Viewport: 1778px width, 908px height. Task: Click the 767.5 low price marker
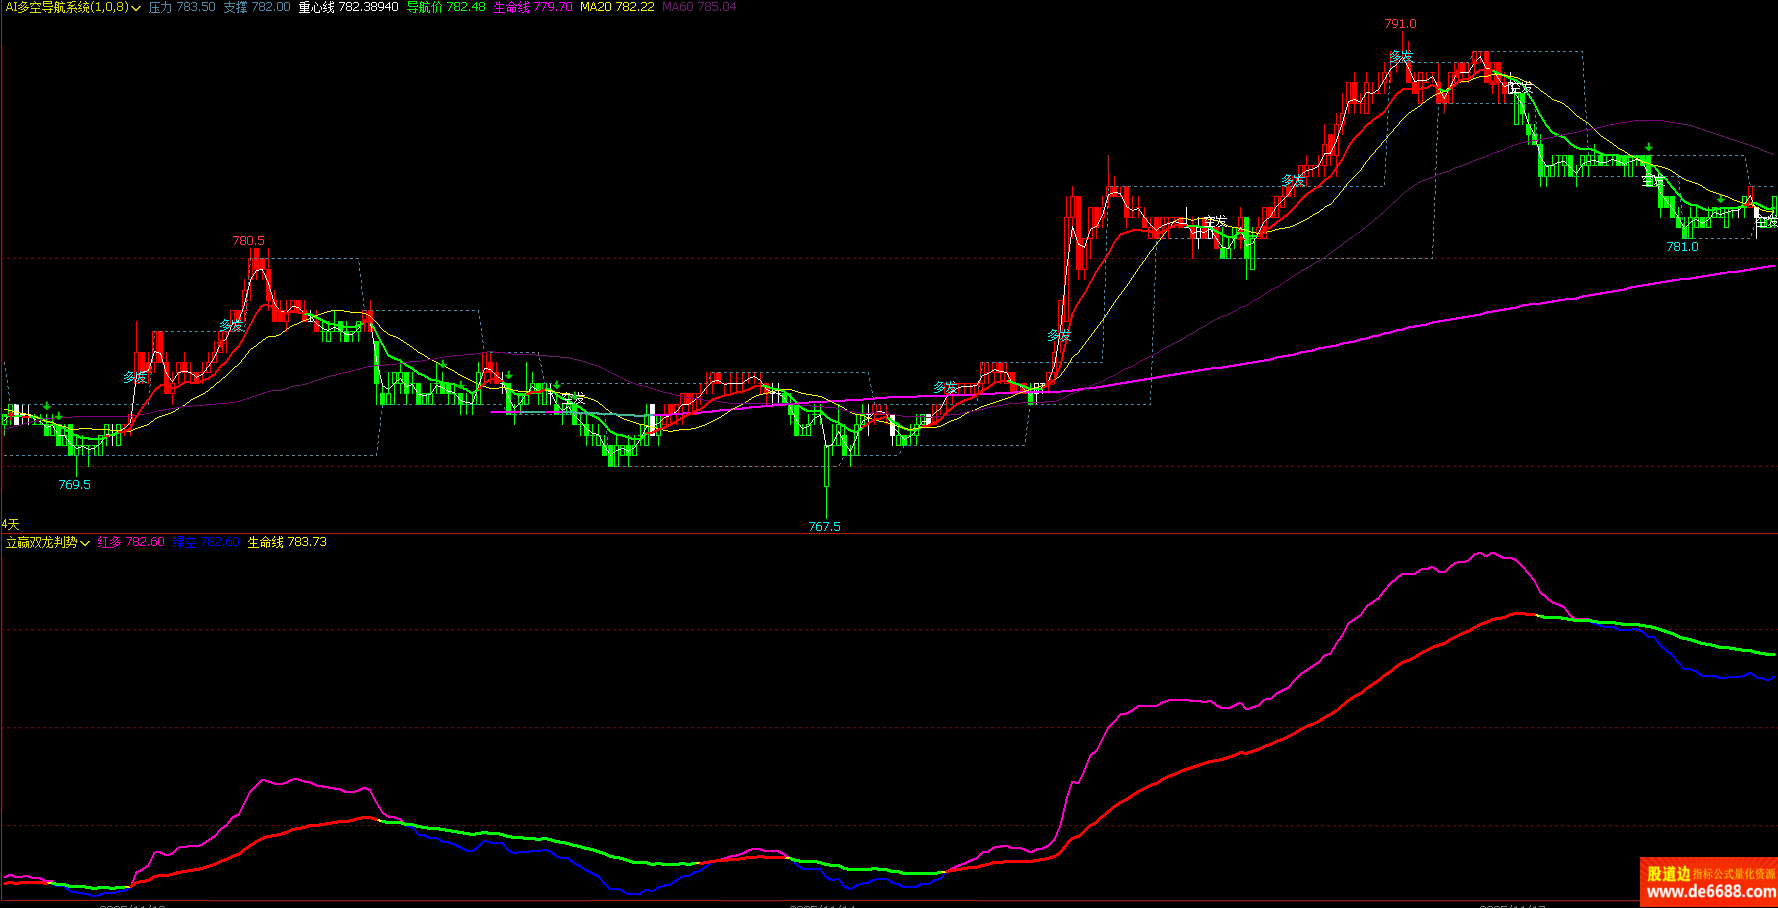[824, 527]
